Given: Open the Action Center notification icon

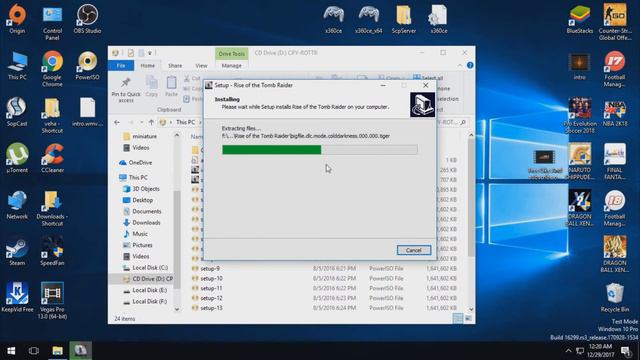Looking at the screenshot, I should pos(625,351).
